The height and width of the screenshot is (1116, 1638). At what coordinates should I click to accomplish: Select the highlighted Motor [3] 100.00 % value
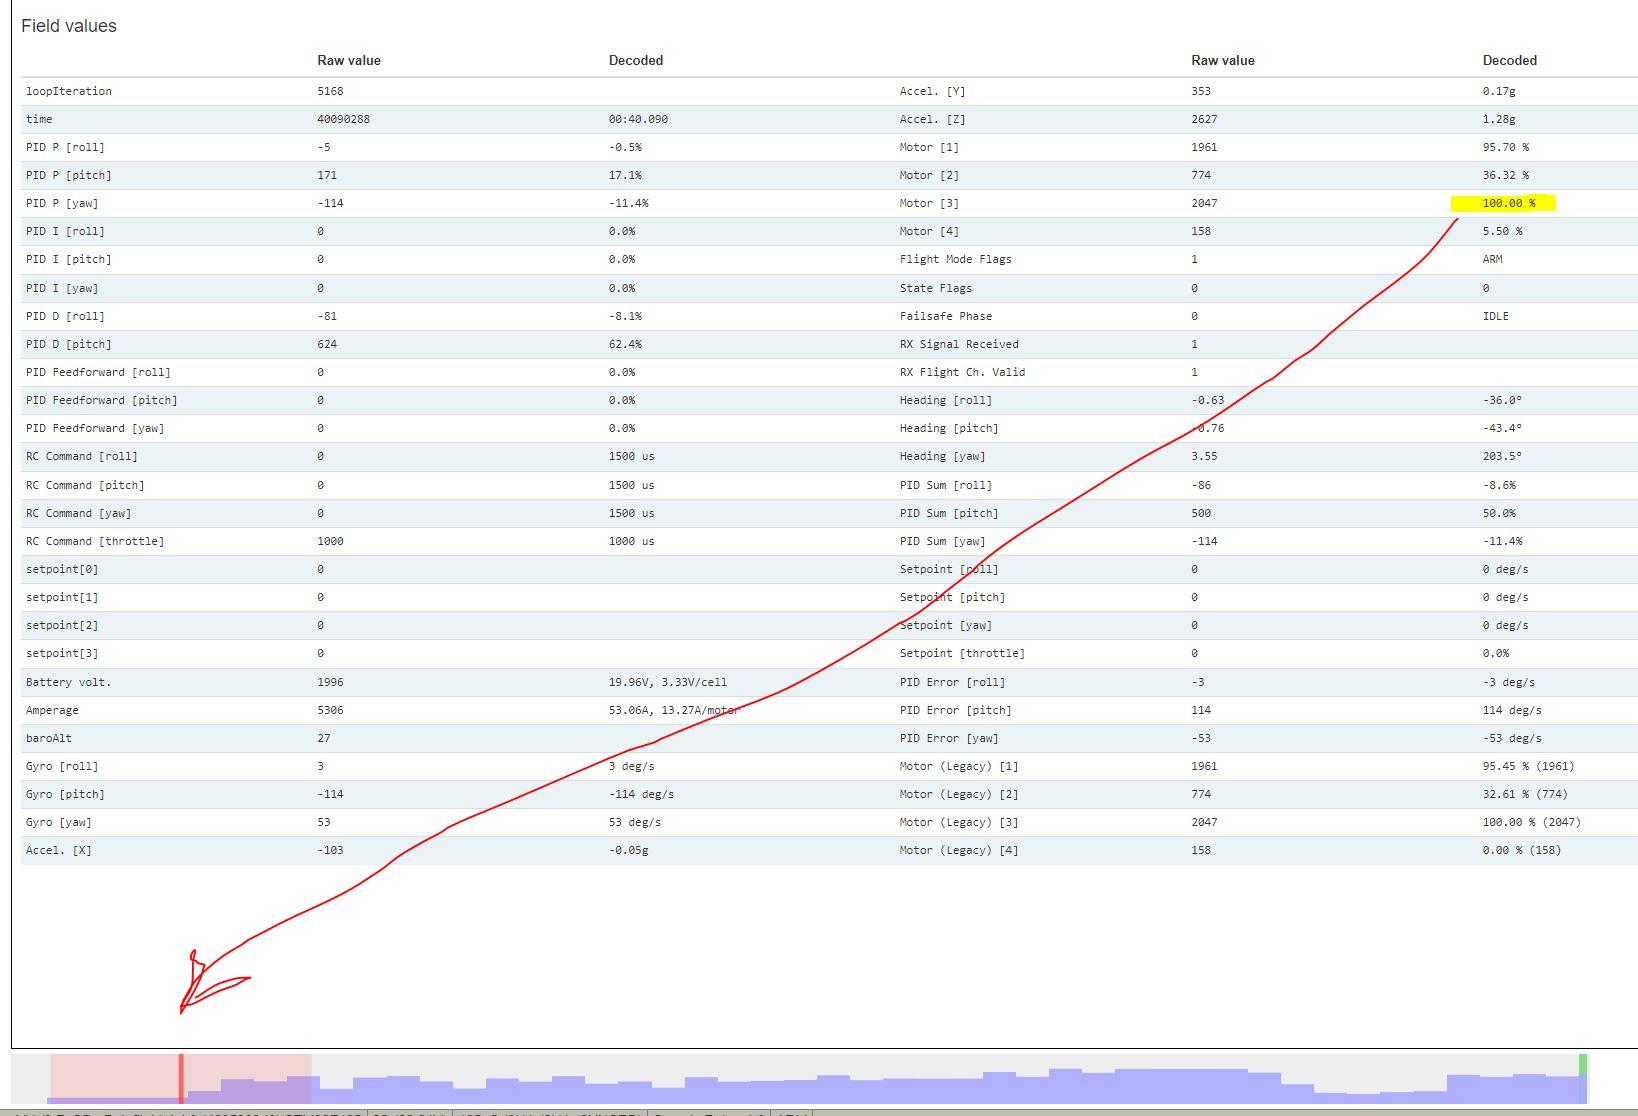(x=1508, y=203)
